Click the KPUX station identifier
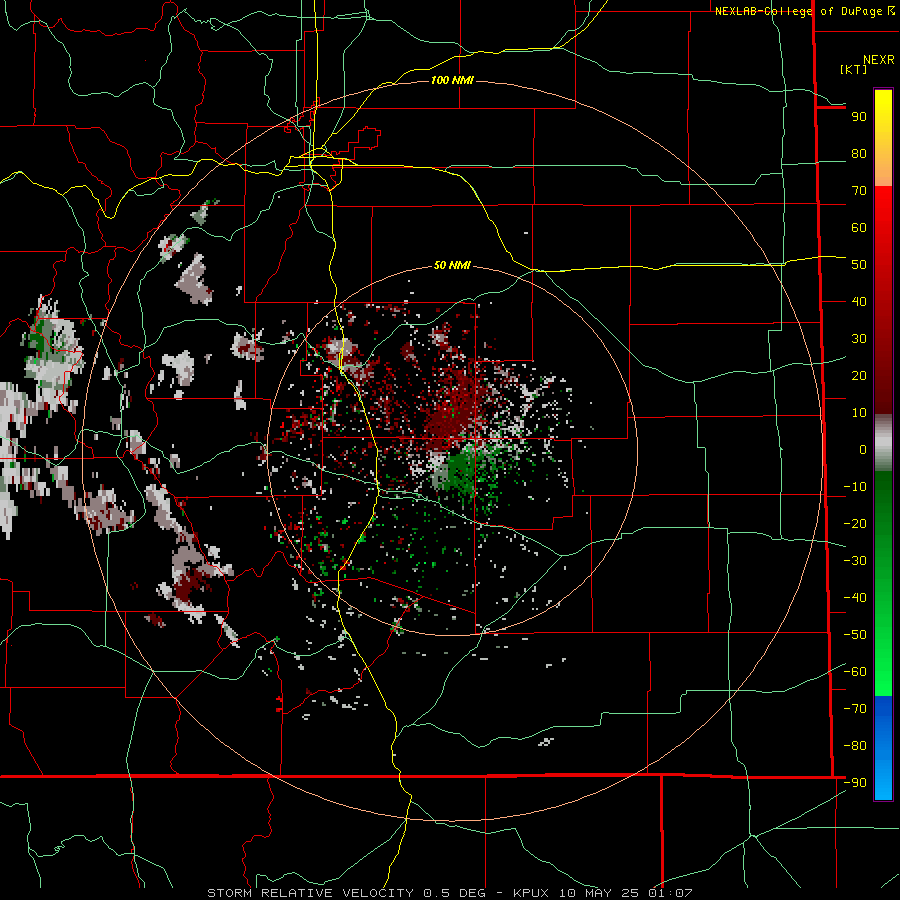 [x=531, y=893]
